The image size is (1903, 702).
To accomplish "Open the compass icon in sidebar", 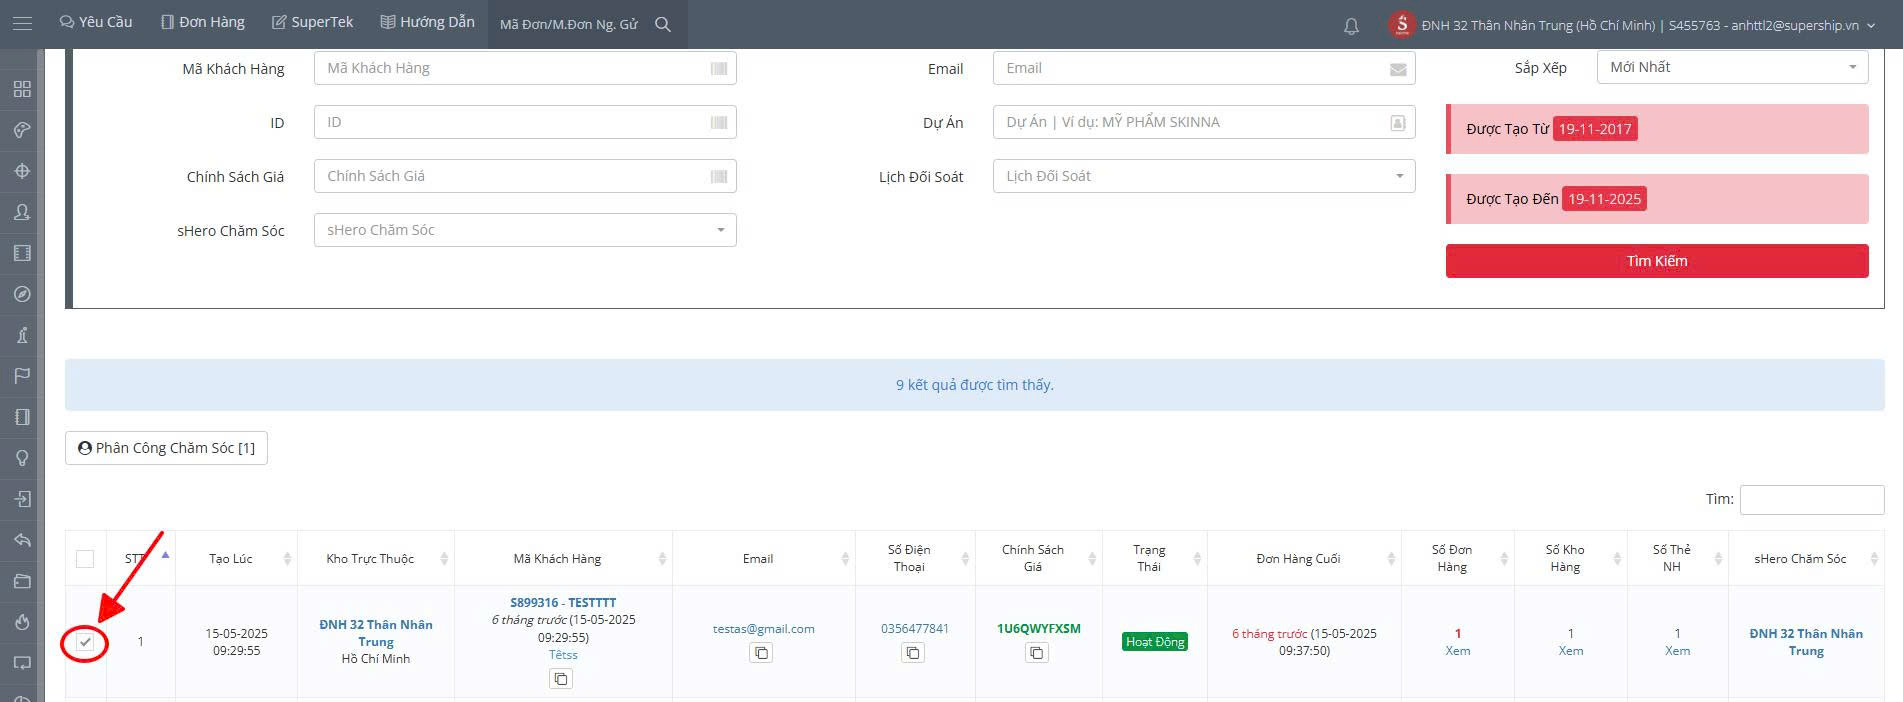I will click(x=22, y=294).
